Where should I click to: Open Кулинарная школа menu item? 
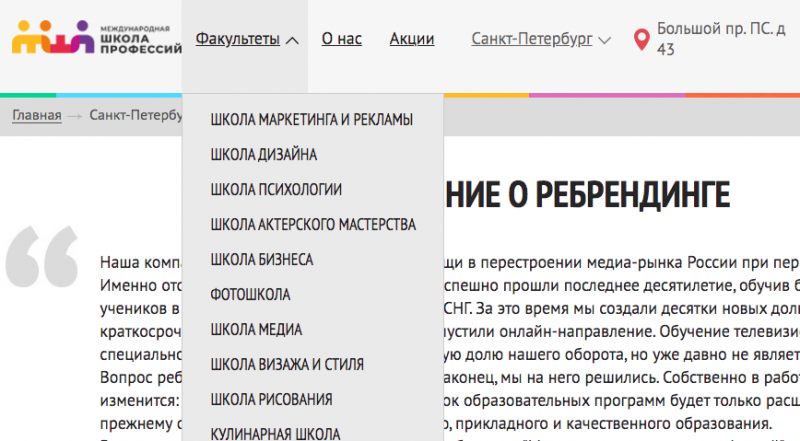[x=275, y=433]
